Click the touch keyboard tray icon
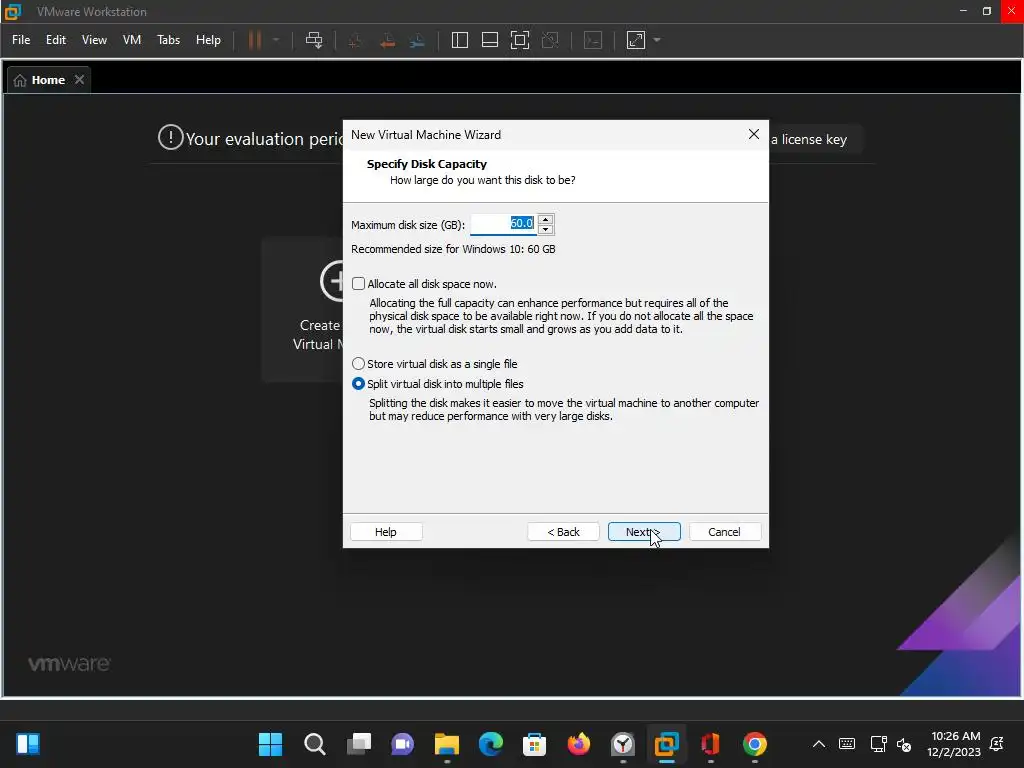 pyautogui.click(x=847, y=744)
